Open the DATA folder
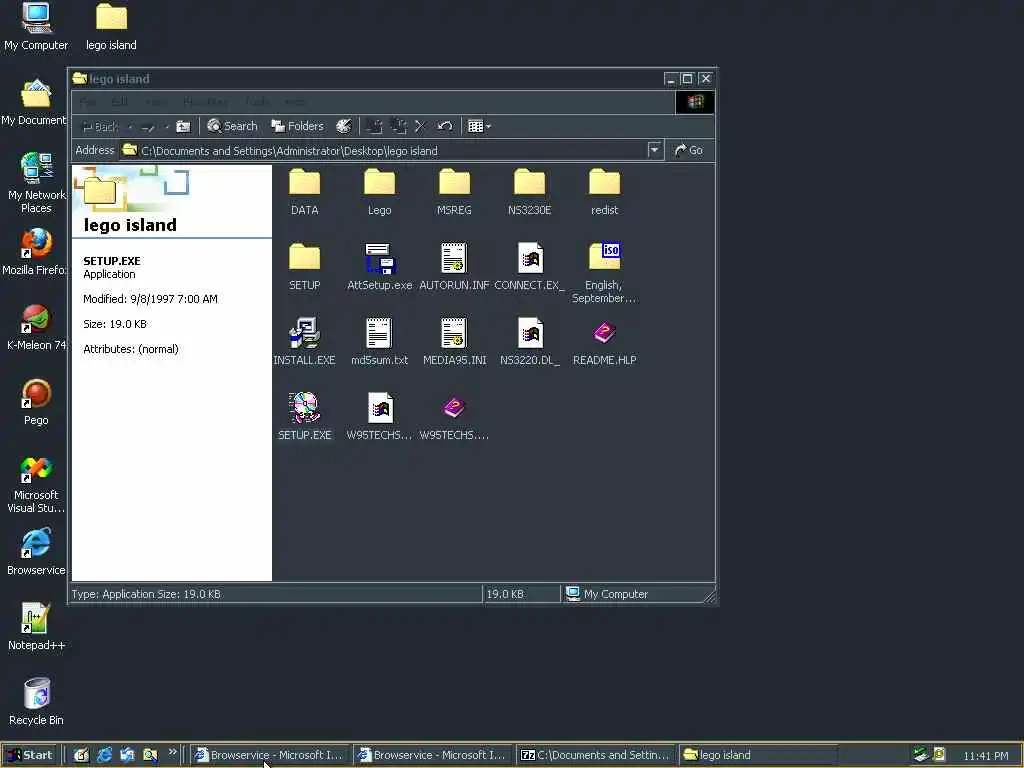This screenshot has width=1024, height=768. [304, 191]
